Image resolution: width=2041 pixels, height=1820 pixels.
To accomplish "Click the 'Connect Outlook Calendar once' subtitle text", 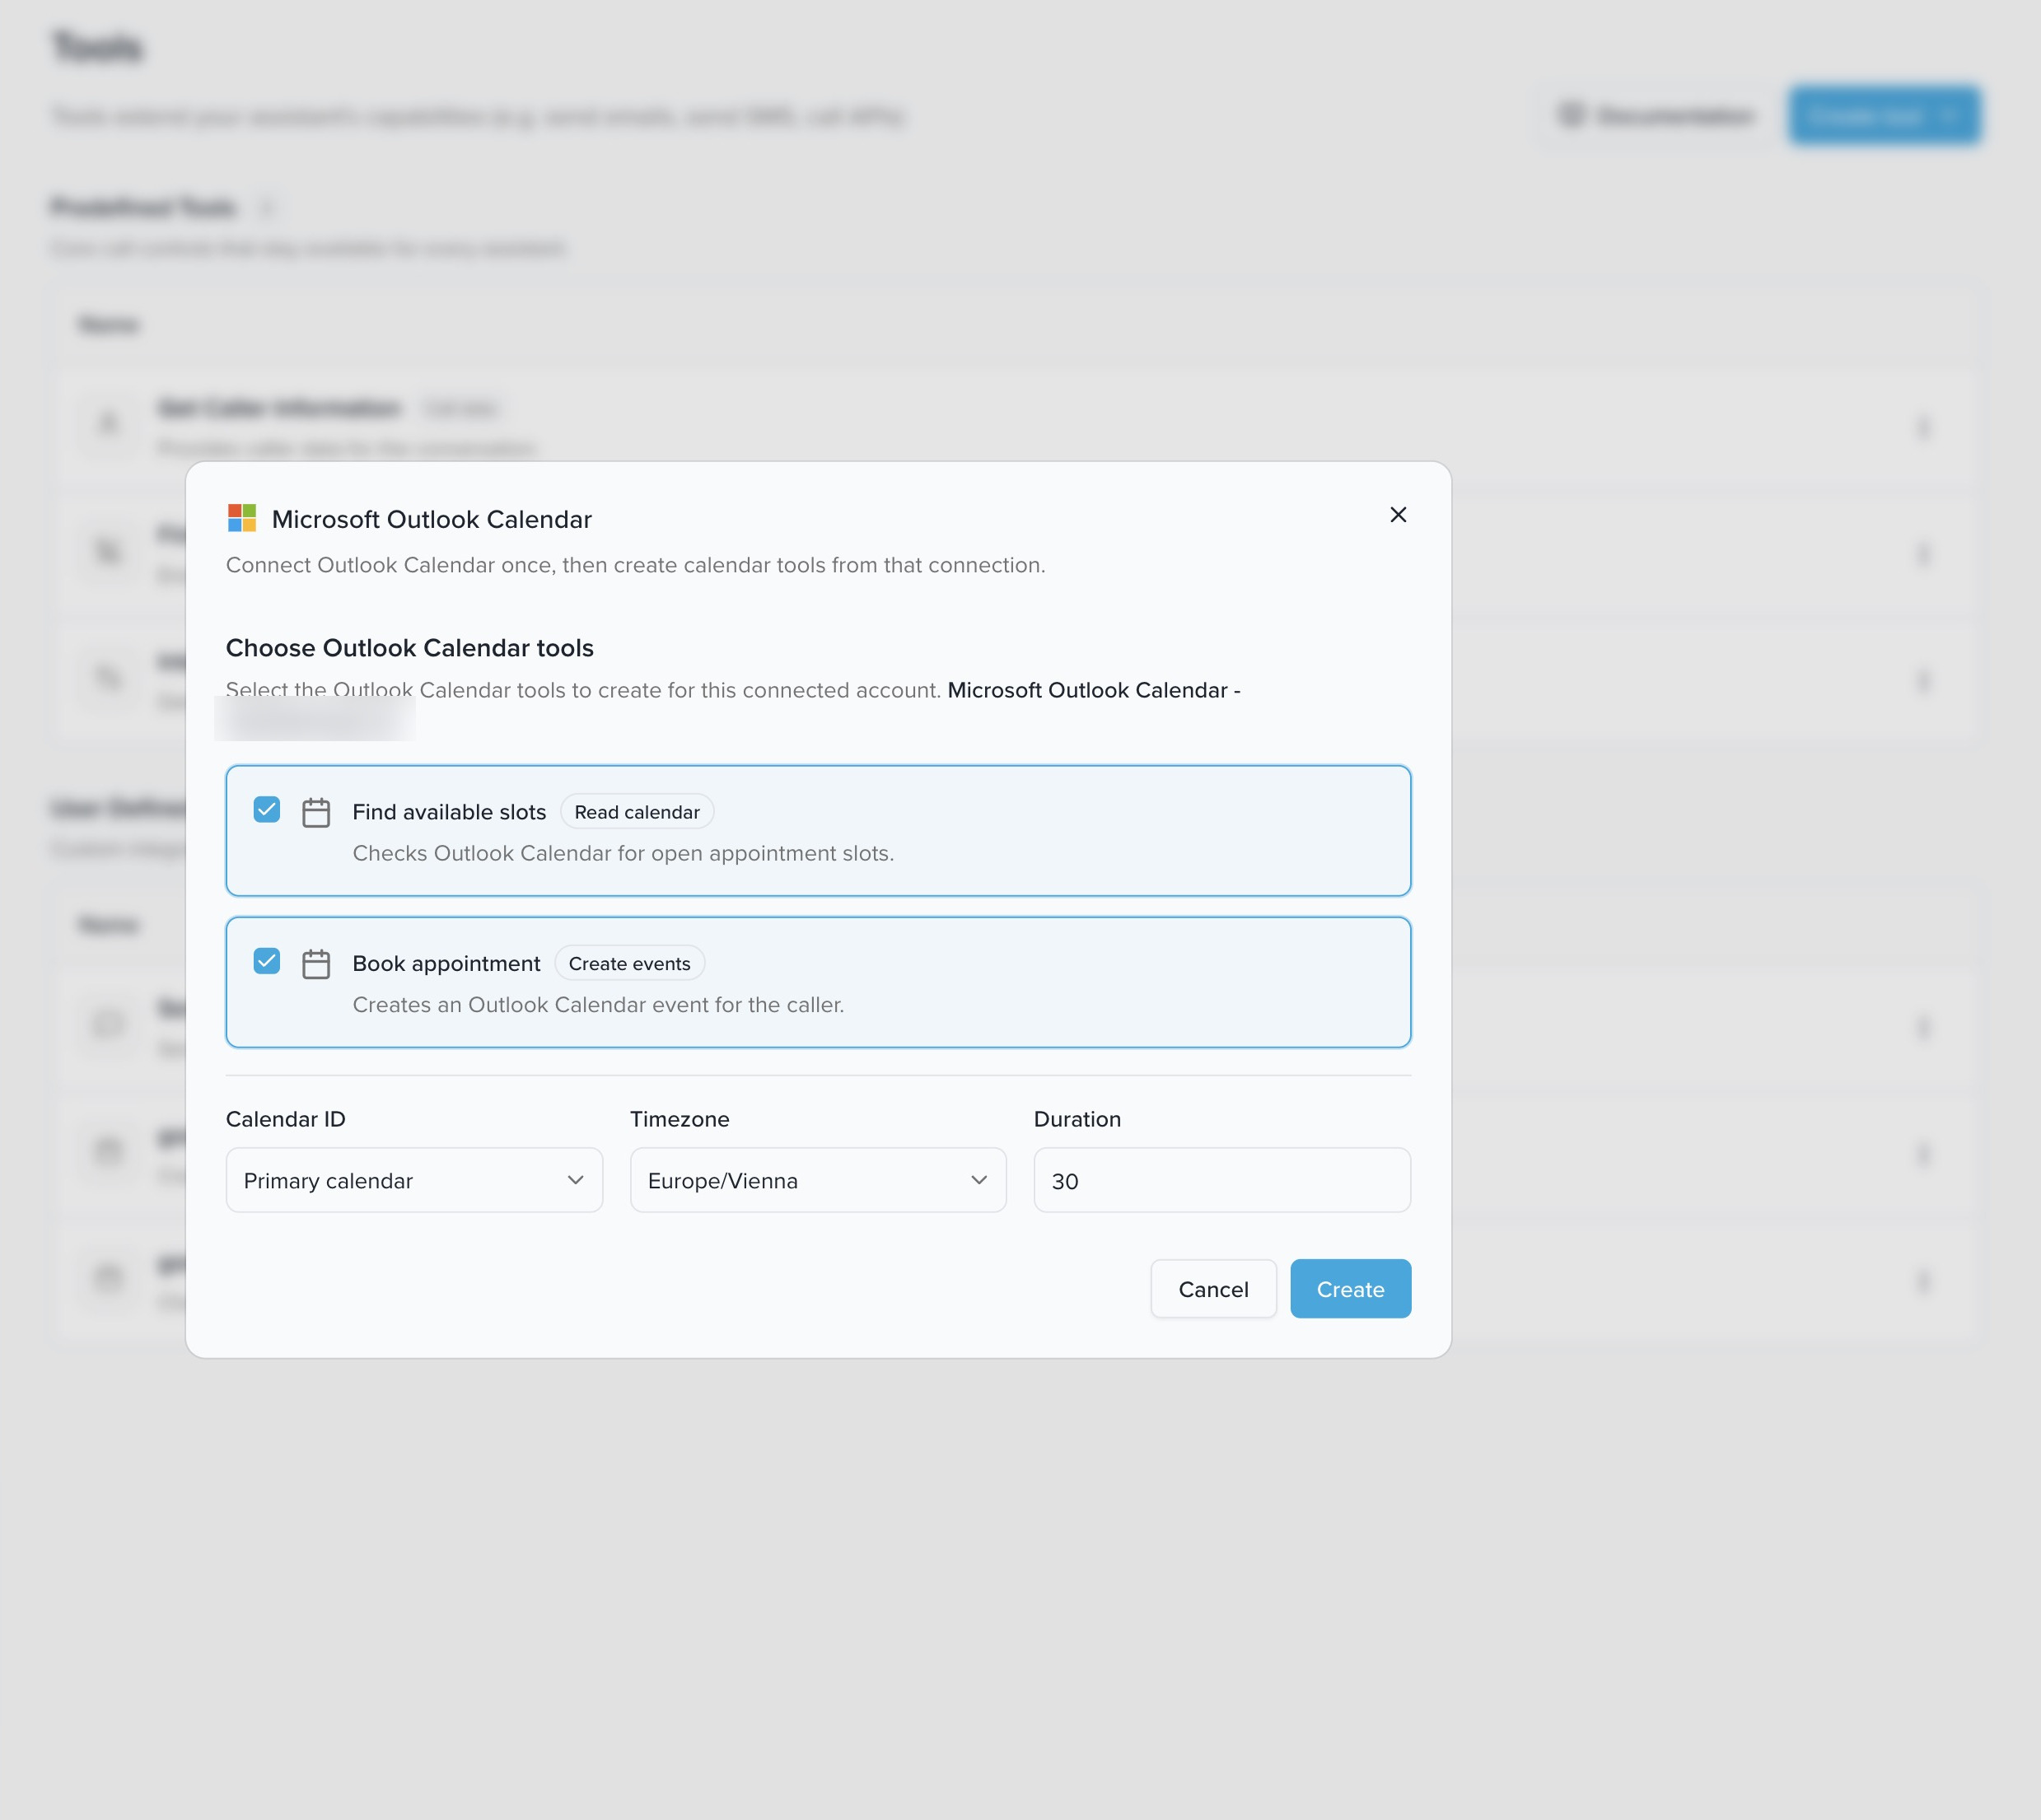I will tap(636, 565).
